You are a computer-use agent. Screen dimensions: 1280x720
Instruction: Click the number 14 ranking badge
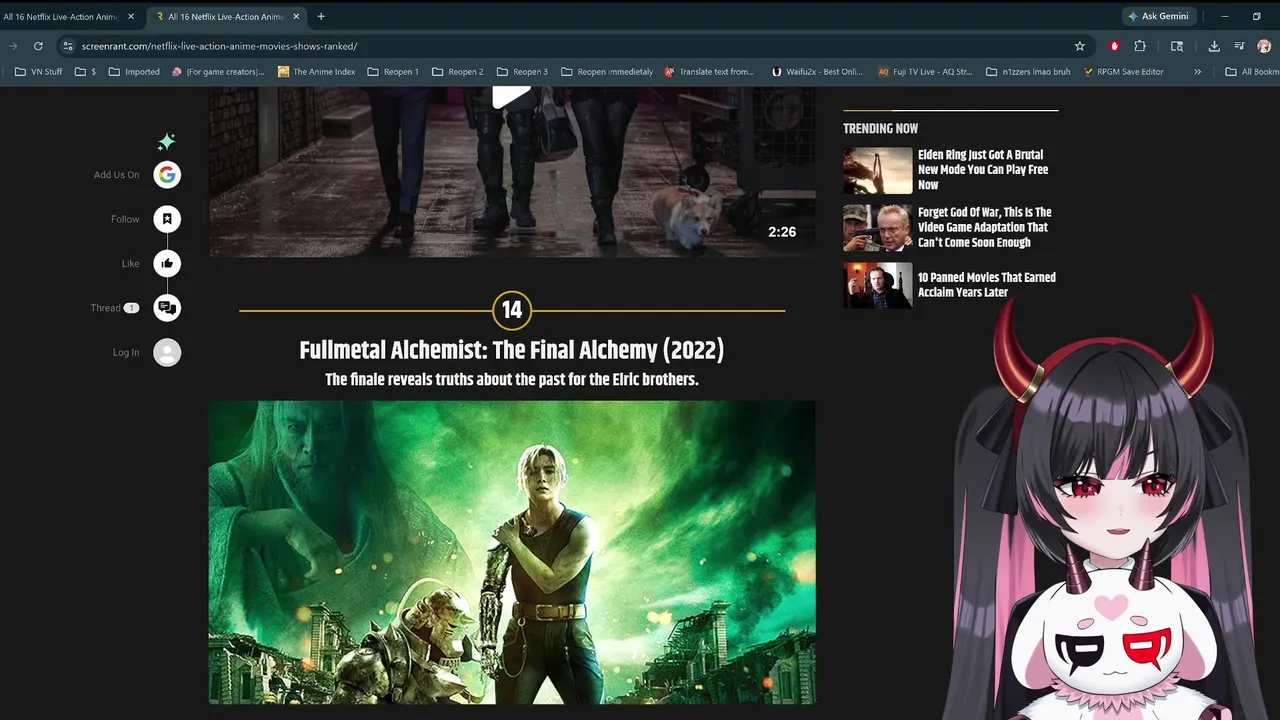pyautogui.click(x=512, y=310)
